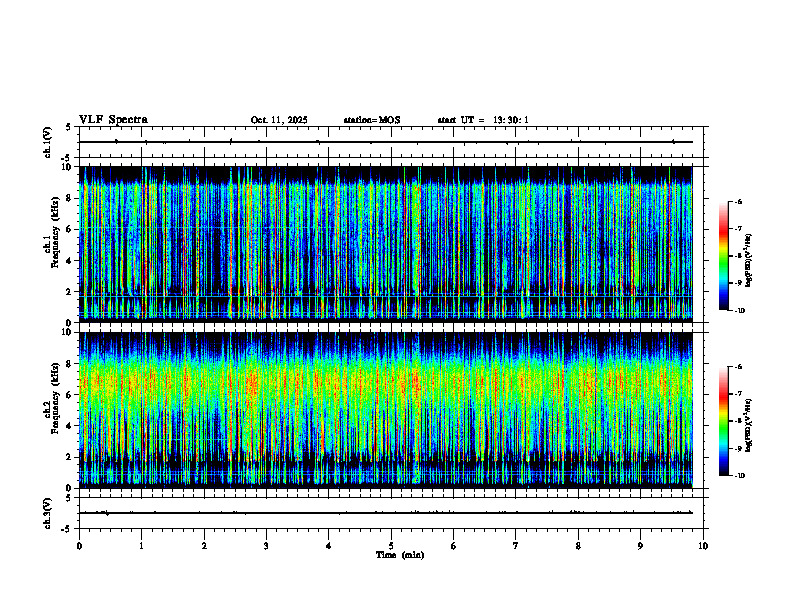This screenshot has height=612, width=792.
Task: Click the "-10" label on ch.2 color bar
Action: pos(739,476)
